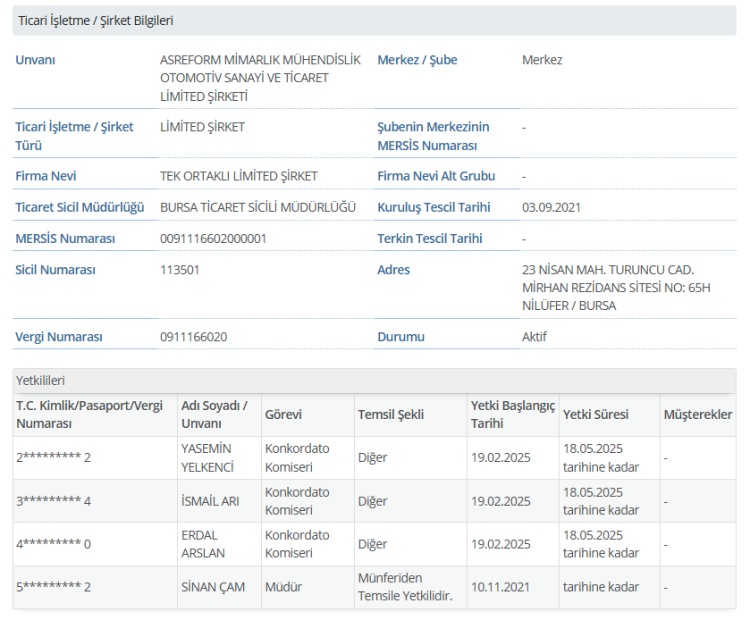Click the Yetki Başlangıç Tarihi column header
The height and width of the screenshot is (620, 750).
click(512, 414)
